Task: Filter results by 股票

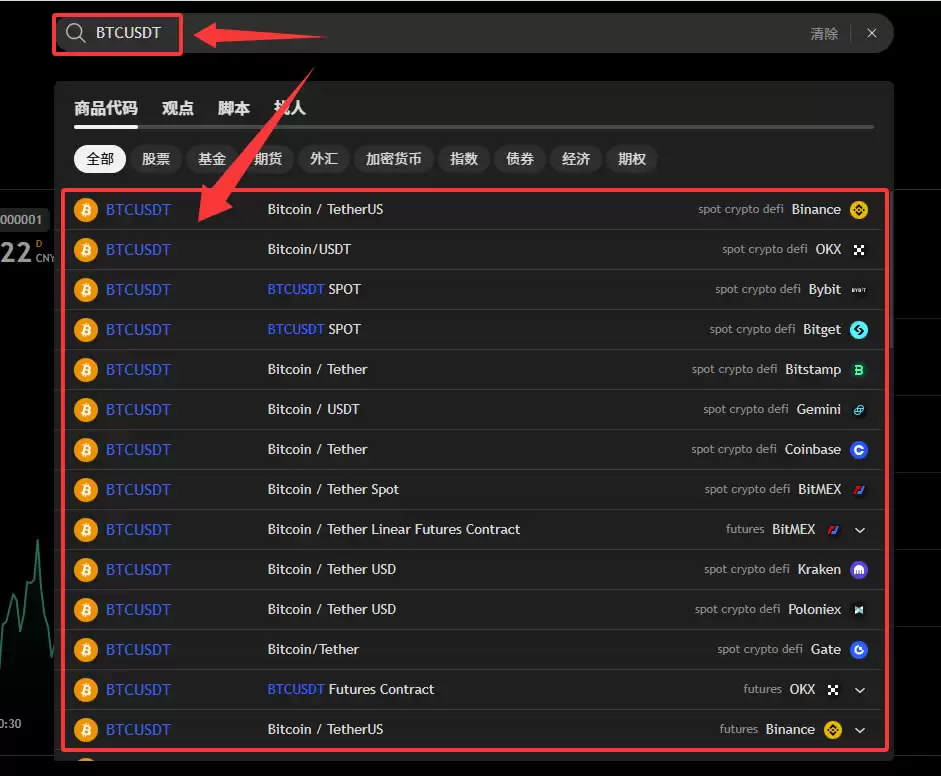Action: (x=156, y=159)
